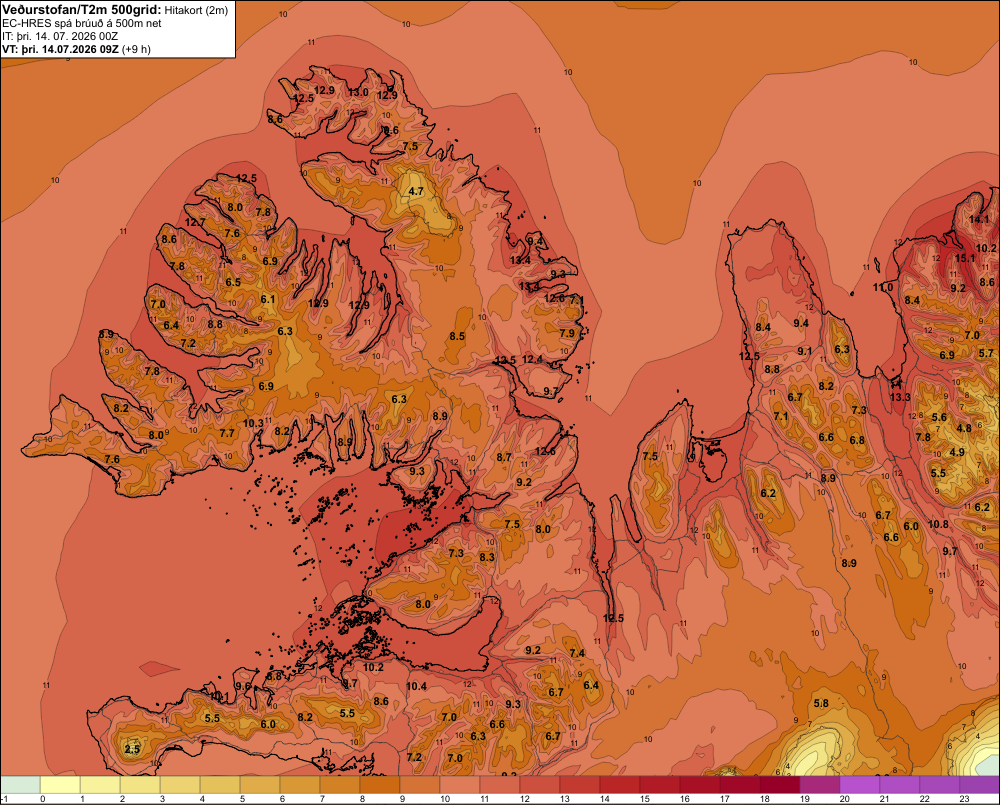1000x805 pixels.
Task: Click the 'EC-HRES spá brúuð á 500m net' line
Action: (x=82, y=24)
